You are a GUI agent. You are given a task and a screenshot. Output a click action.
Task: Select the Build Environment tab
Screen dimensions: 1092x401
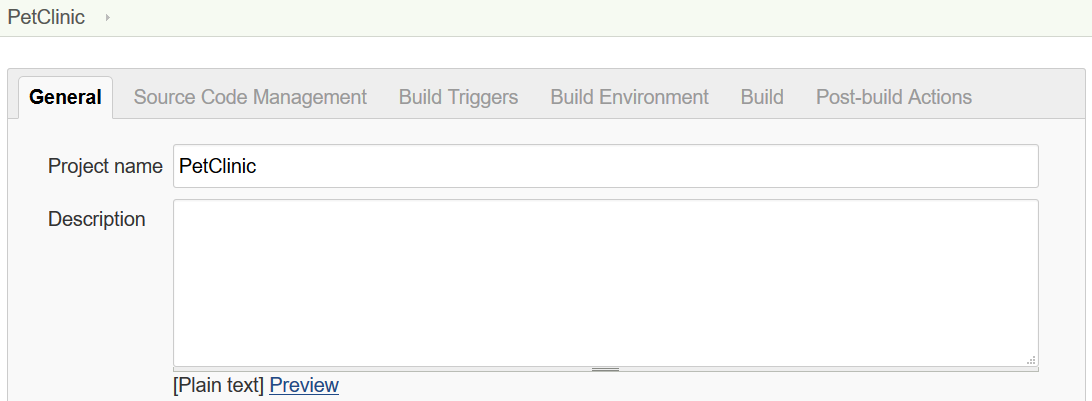point(630,97)
